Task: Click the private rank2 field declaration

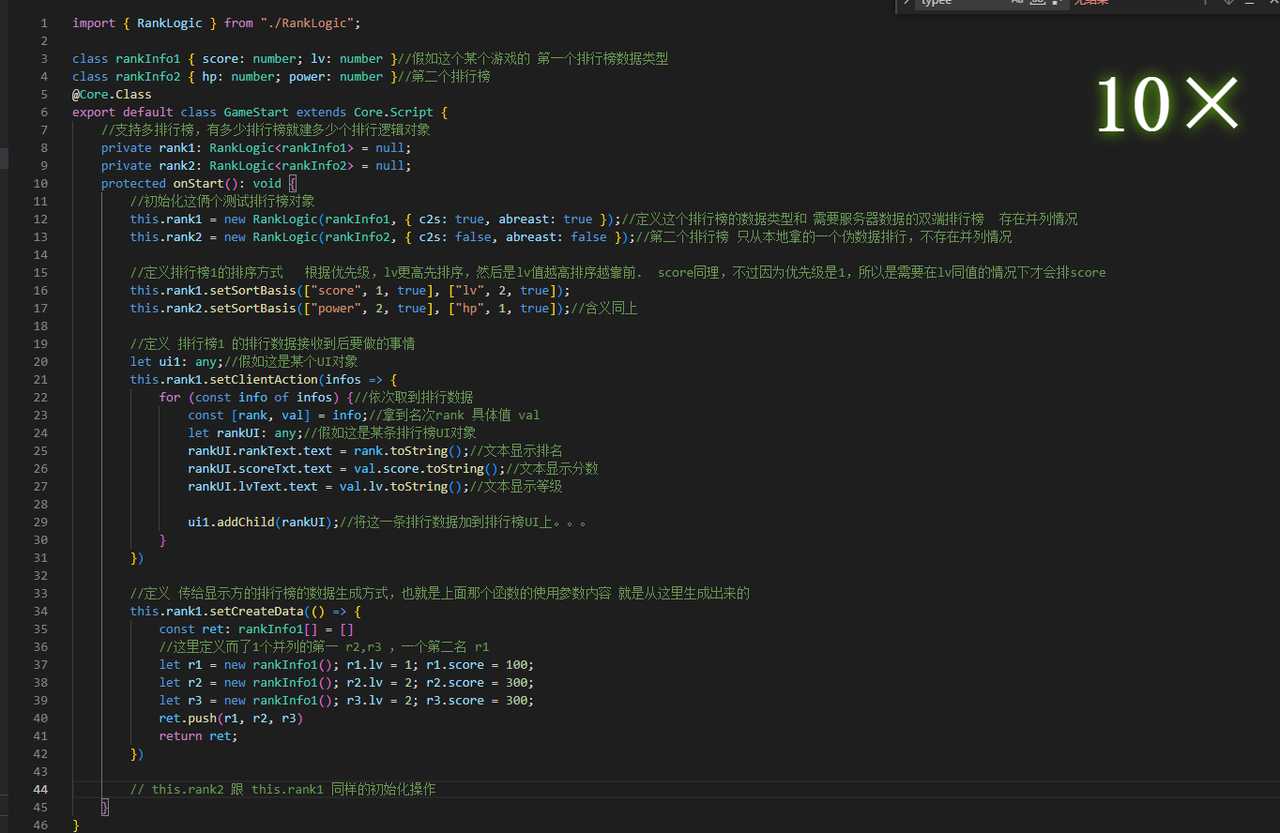Action: point(256,166)
